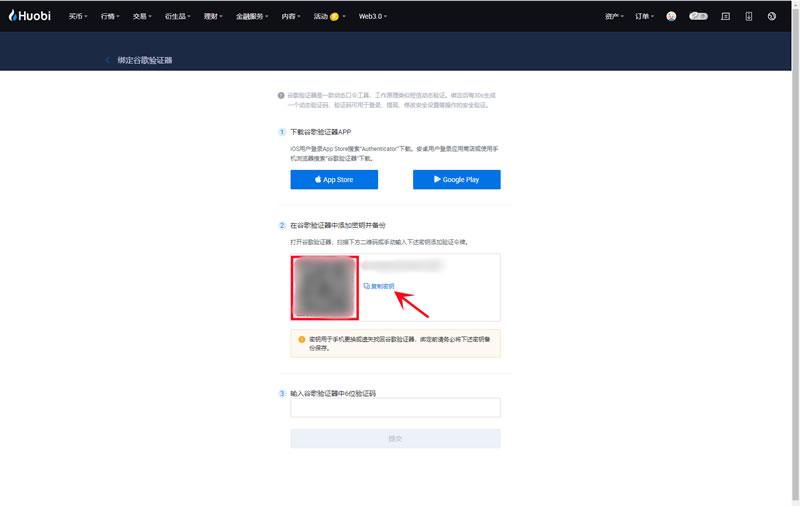Click the App Store download button

[334, 180]
